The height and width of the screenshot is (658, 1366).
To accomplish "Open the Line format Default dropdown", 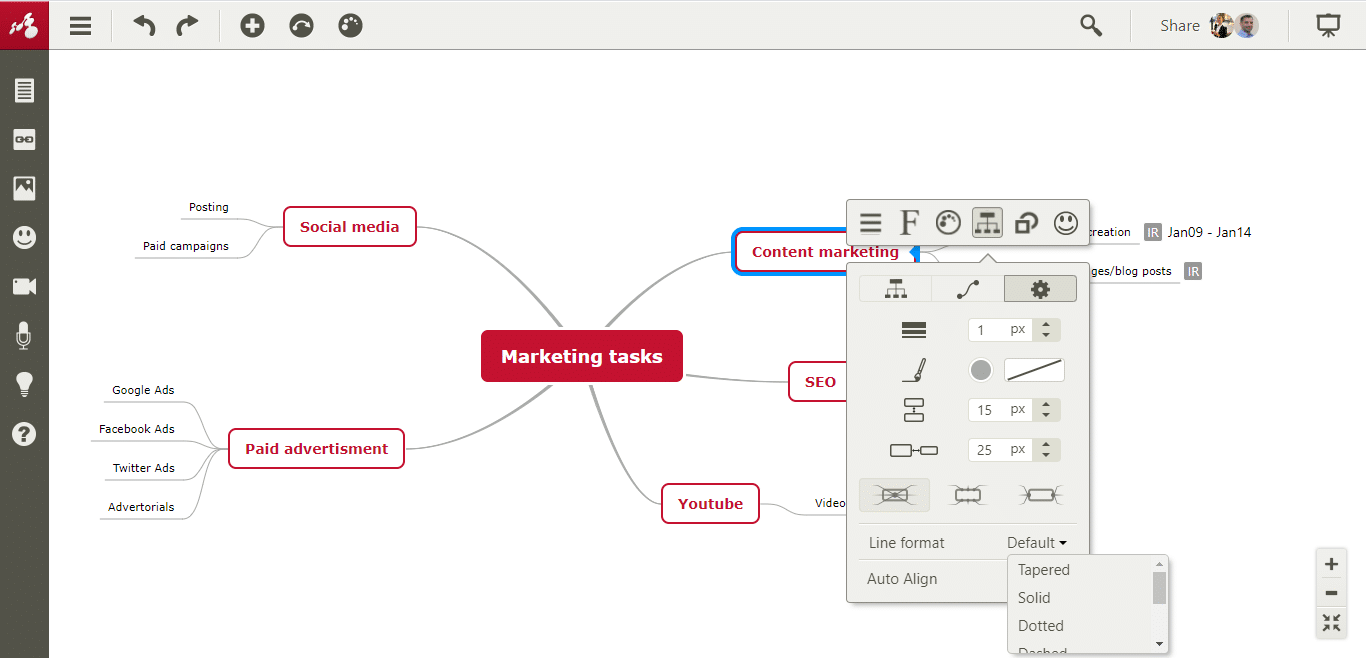I will (x=1036, y=543).
